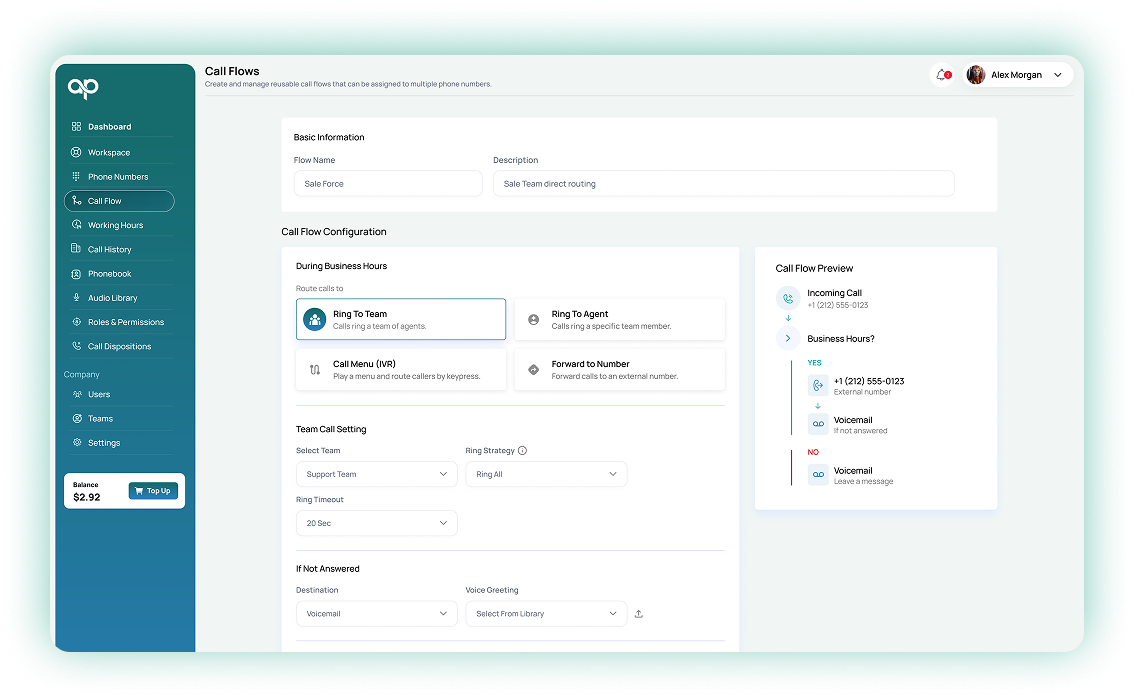Open the Ring Timeout dropdown
Image resolution: width=1134 pixels, height=697 pixels.
376,523
